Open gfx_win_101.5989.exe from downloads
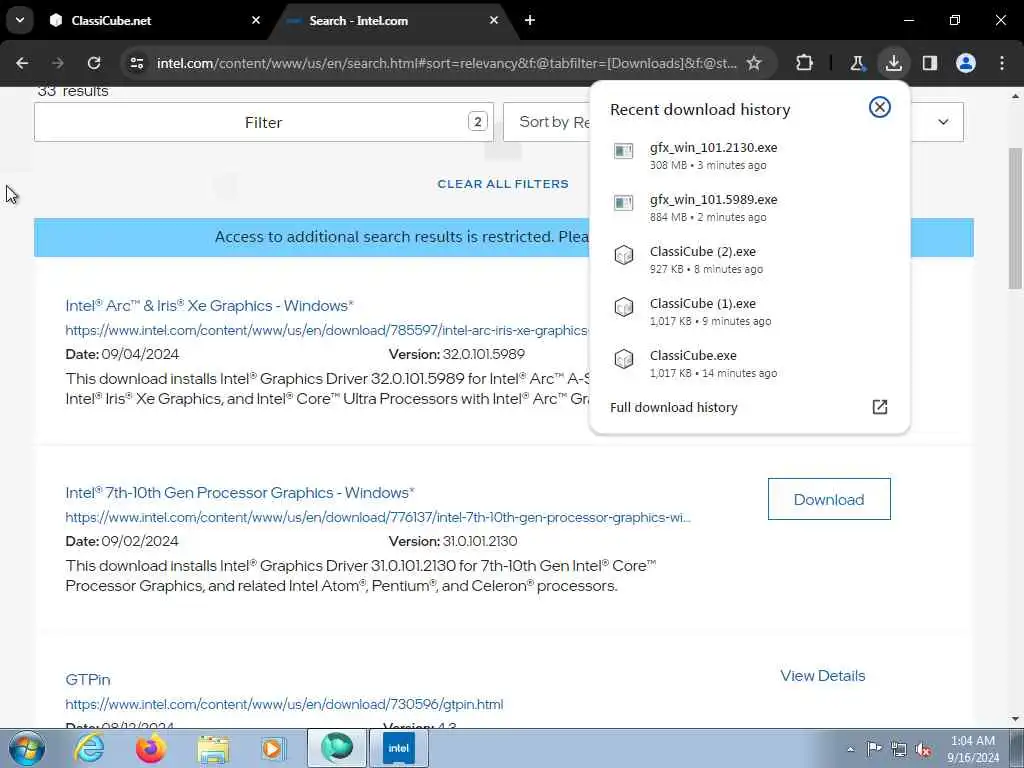The image size is (1024, 768). (x=748, y=208)
